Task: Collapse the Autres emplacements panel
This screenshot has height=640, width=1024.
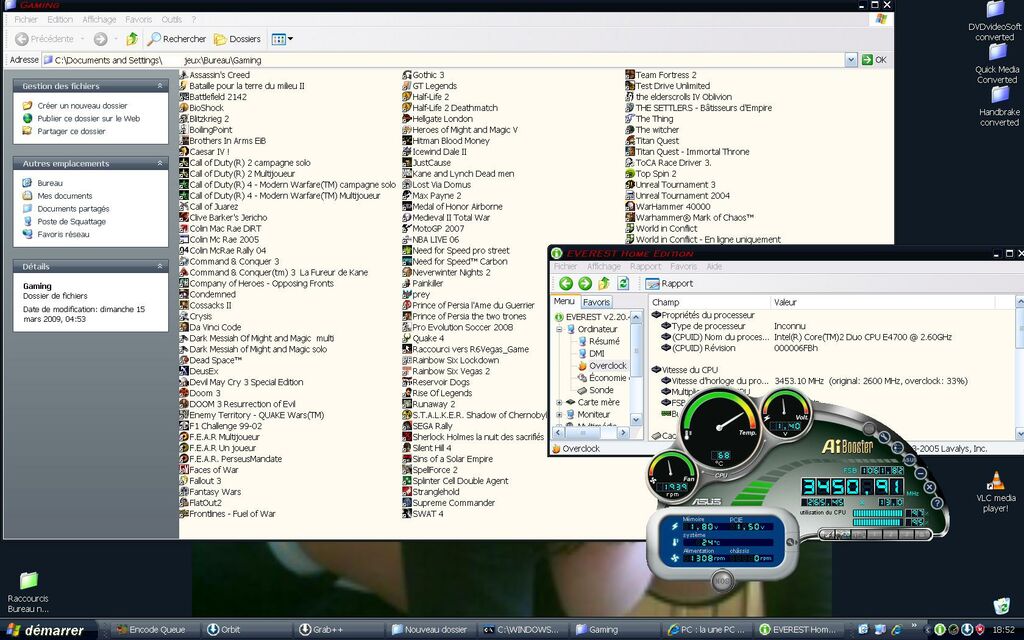Action: click(159, 163)
